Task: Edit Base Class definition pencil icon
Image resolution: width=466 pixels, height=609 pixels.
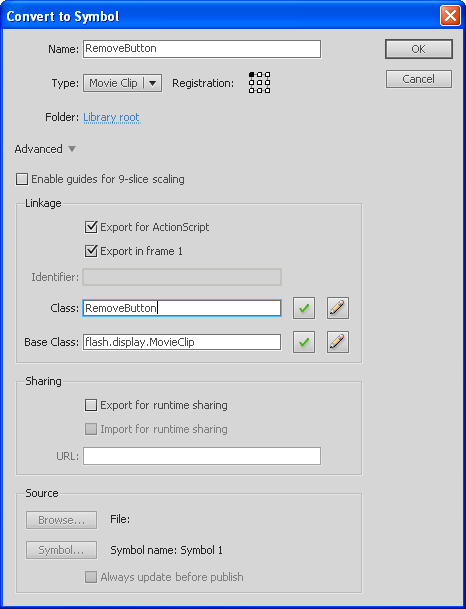Action: click(338, 342)
